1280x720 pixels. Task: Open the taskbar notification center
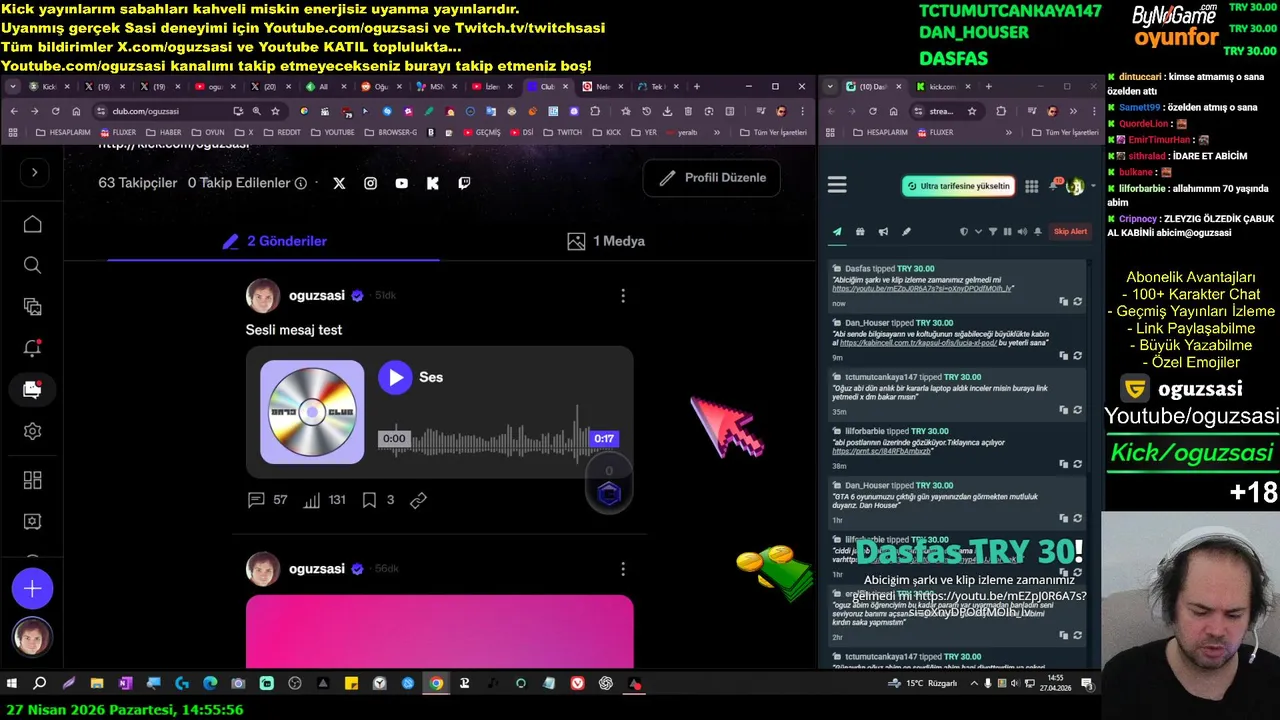click(1087, 684)
